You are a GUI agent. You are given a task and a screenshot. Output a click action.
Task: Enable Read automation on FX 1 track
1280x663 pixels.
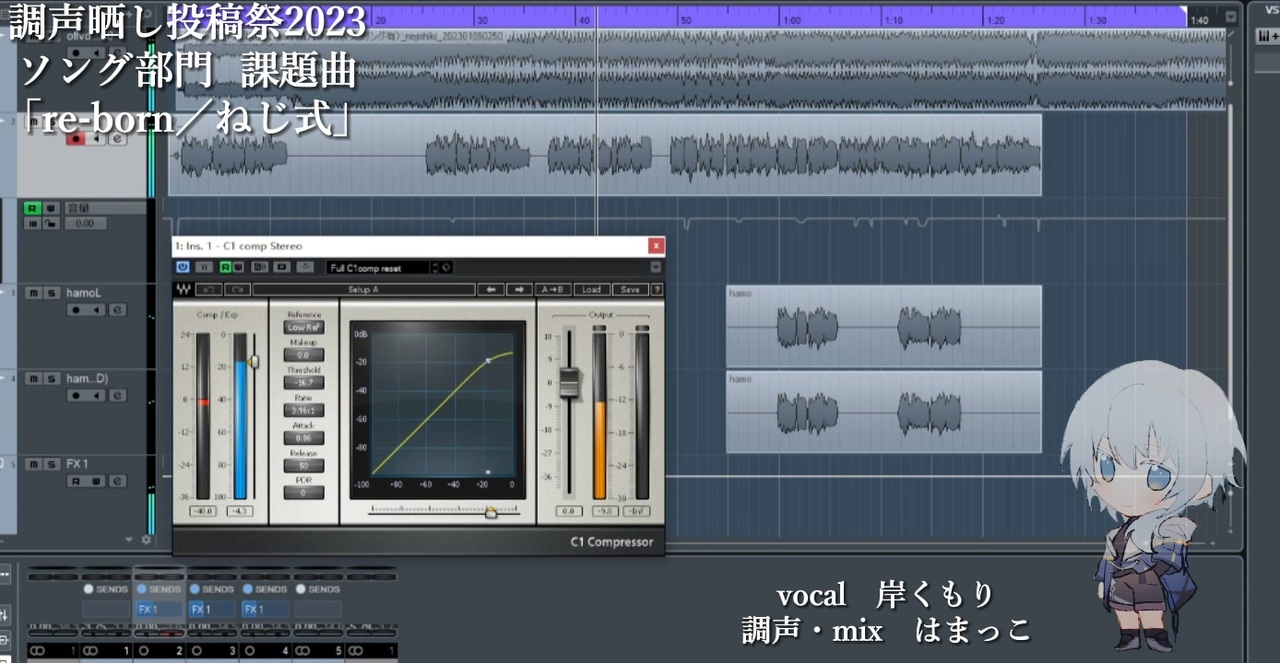pos(76,481)
